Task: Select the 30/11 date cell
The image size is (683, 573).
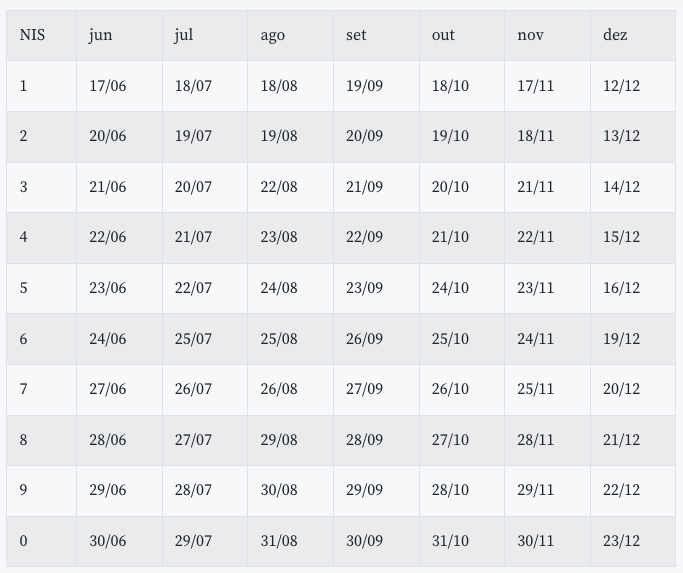Action: (536, 541)
